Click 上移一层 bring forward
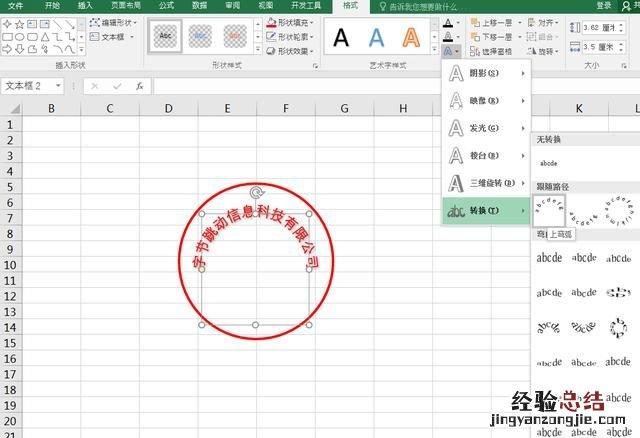The image size is (640, 438). coord(492,23)
